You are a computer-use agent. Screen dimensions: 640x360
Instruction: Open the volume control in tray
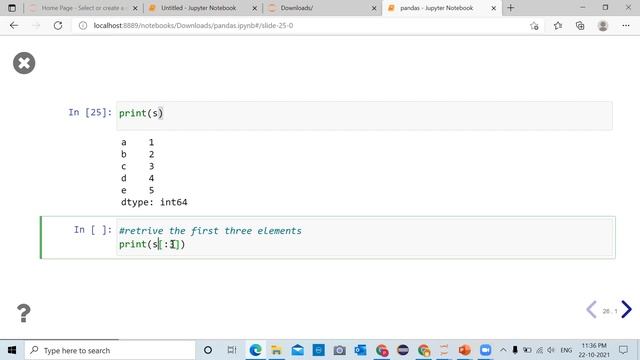[x=551, y=350]
